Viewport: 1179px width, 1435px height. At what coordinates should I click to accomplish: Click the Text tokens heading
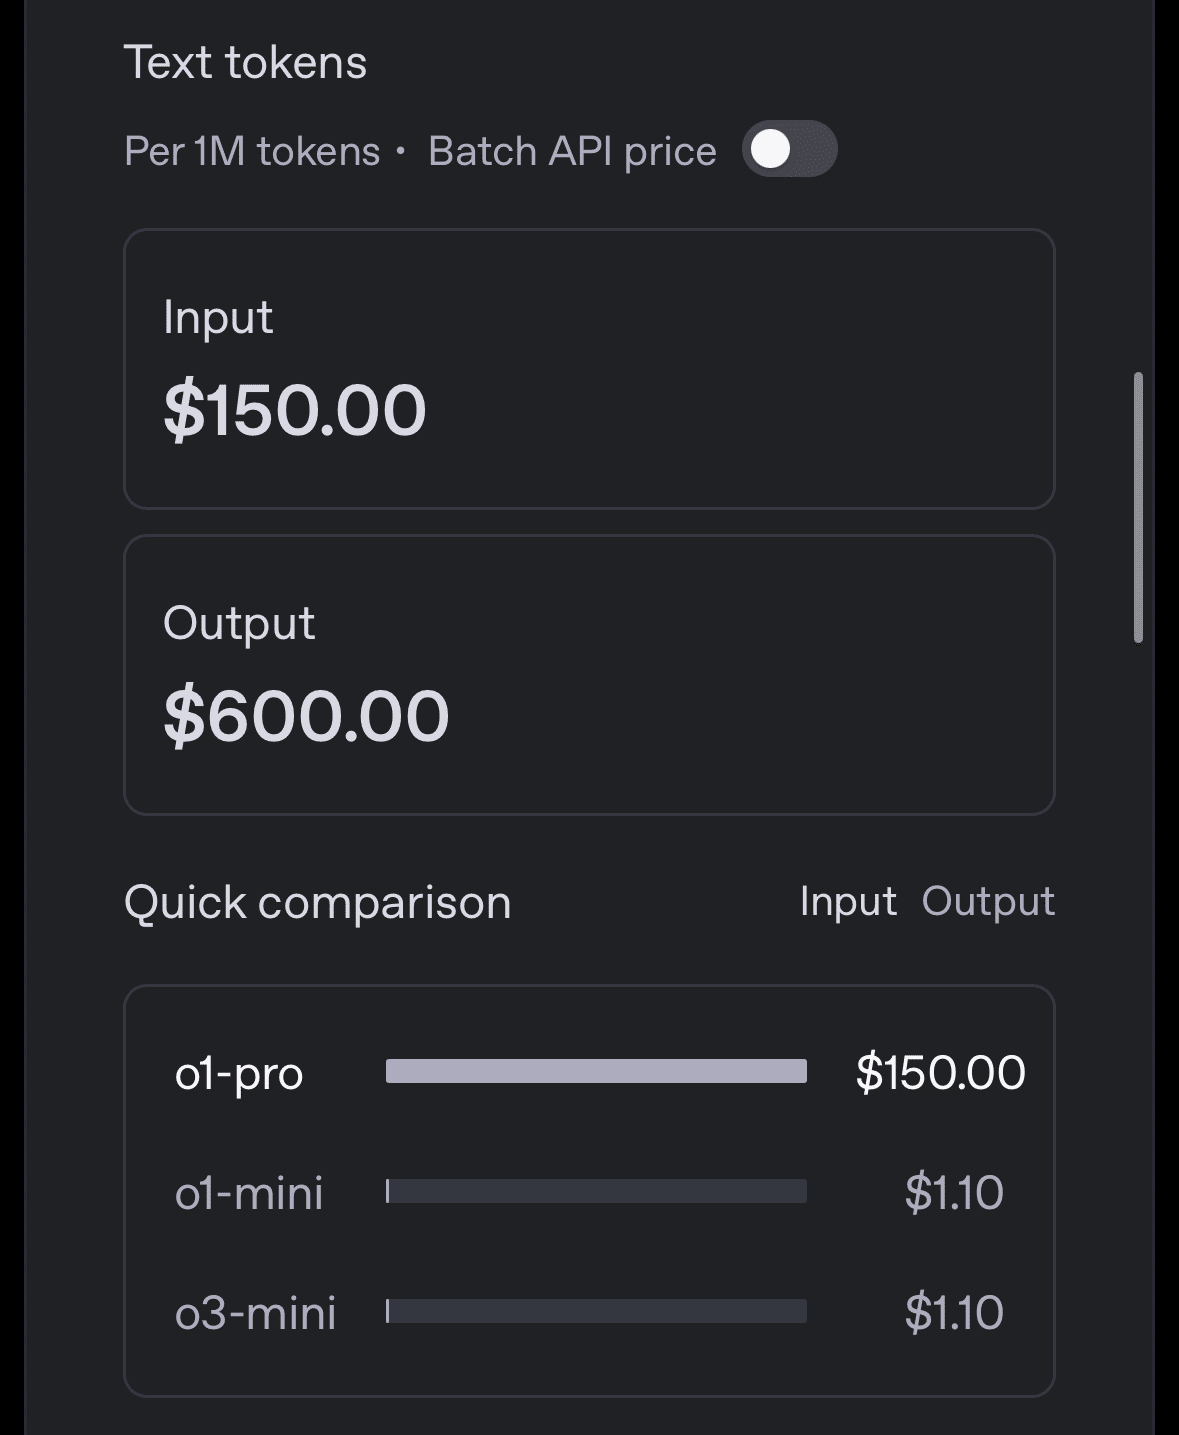click(x=245, y=63)
